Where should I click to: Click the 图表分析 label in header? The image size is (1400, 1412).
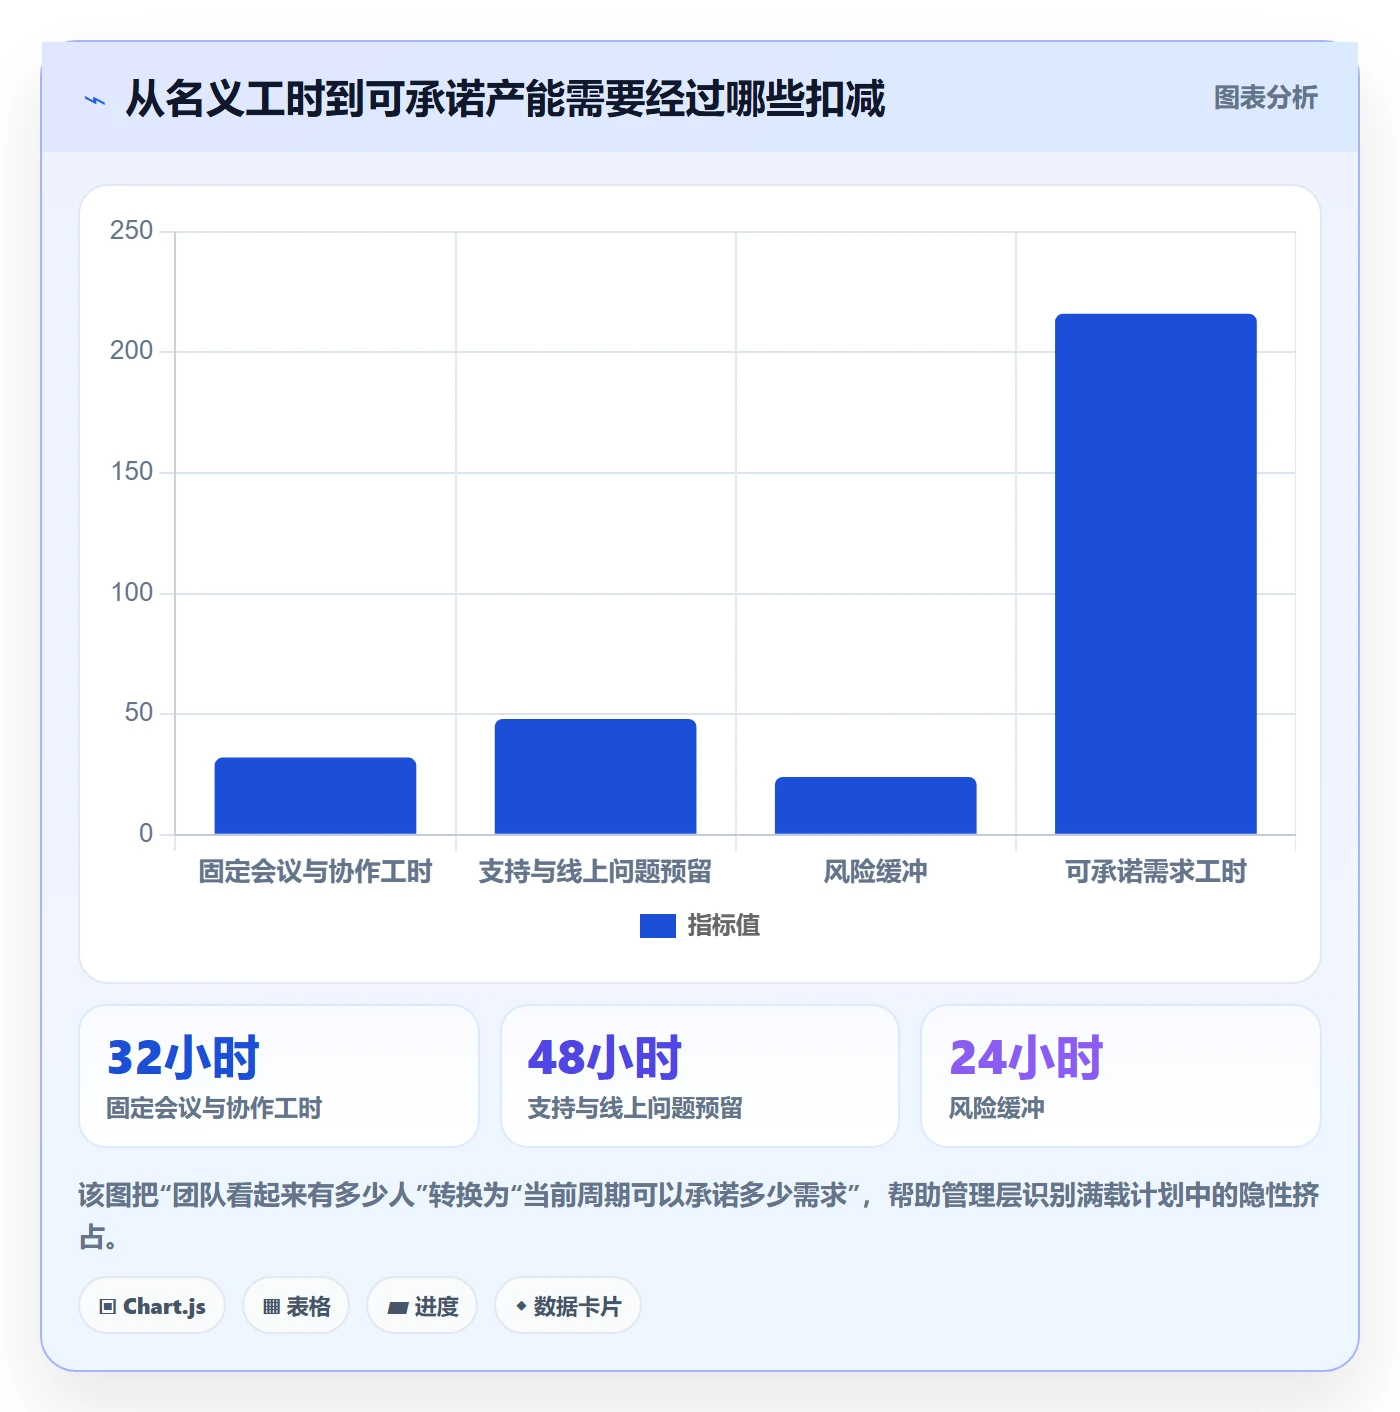click(1265, 98)
